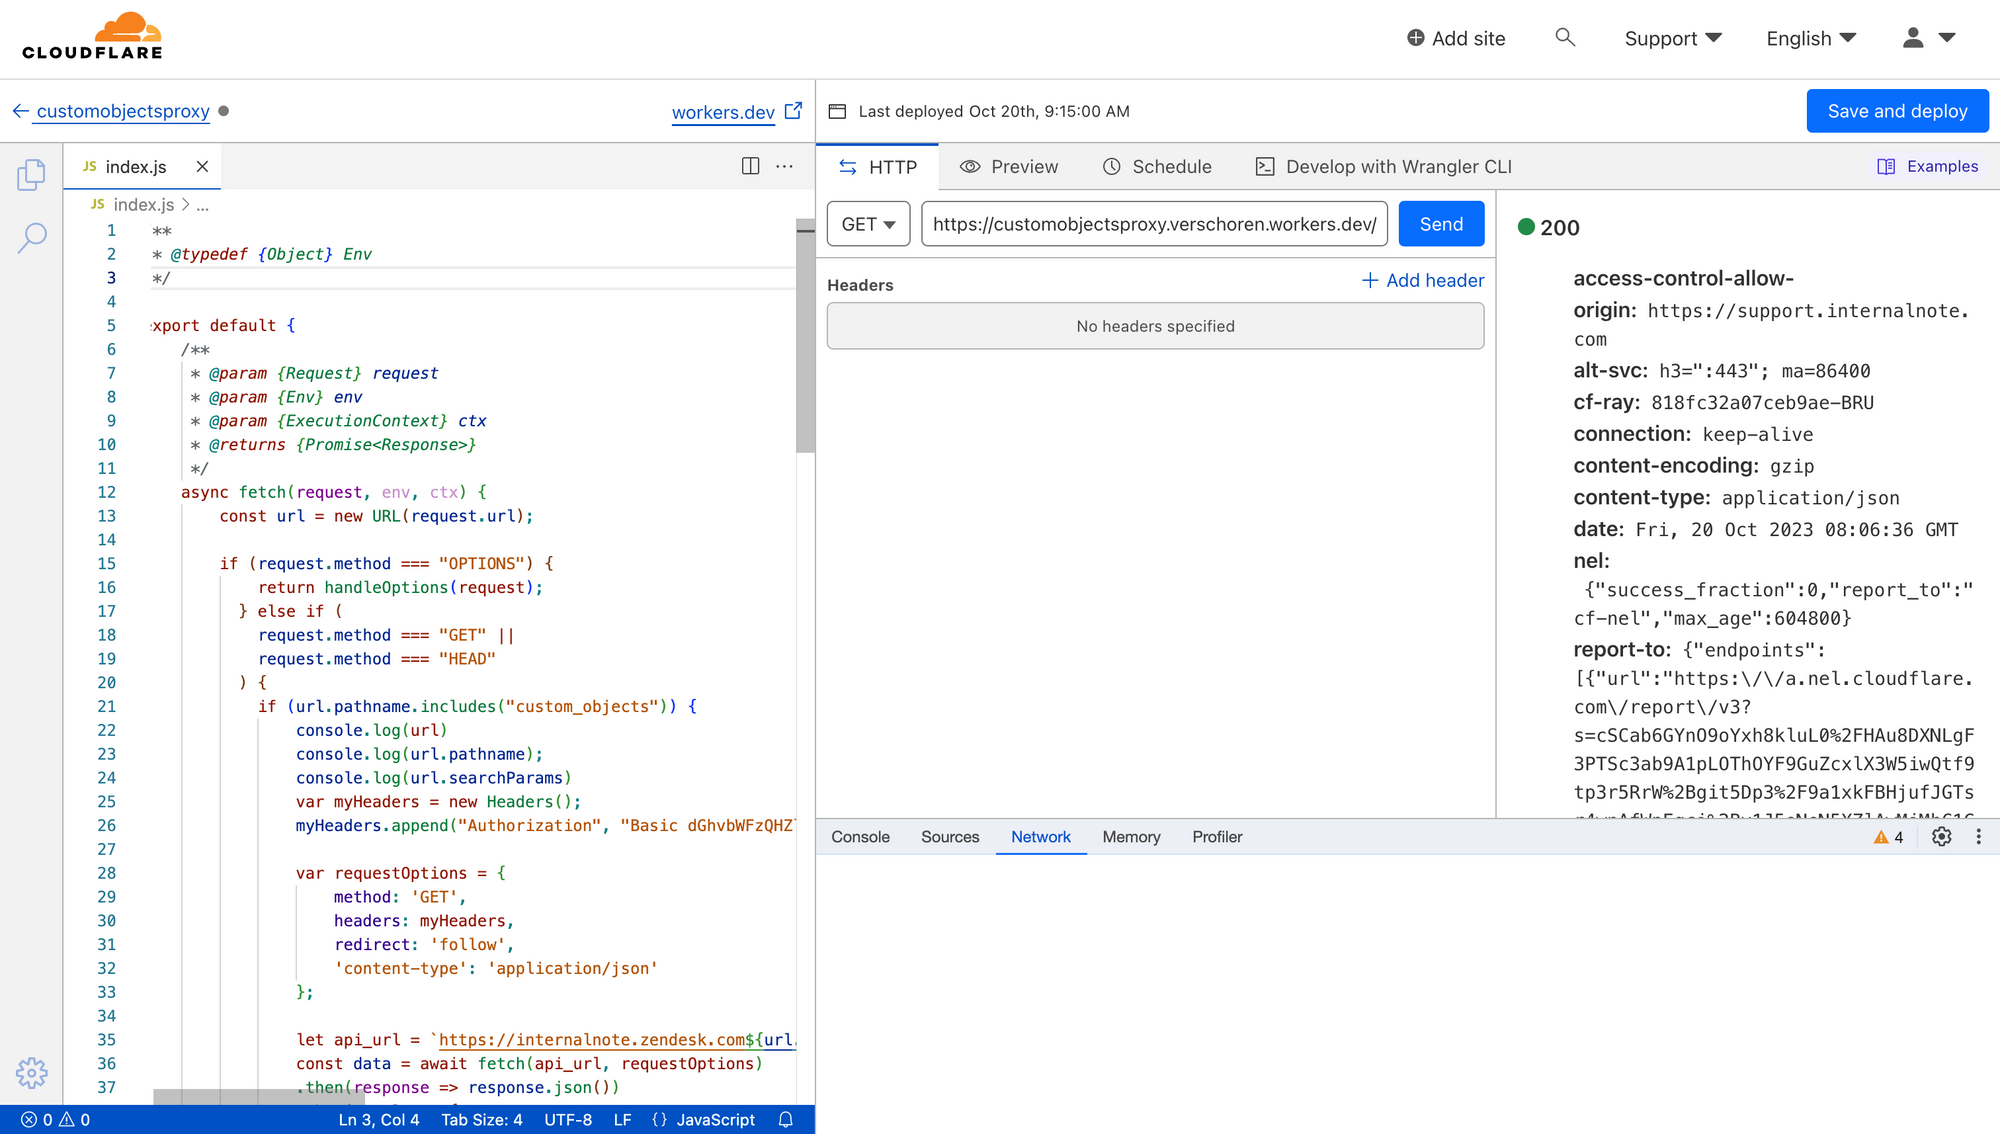Open DevTools three-dot menu

(x=1978, y=837)
